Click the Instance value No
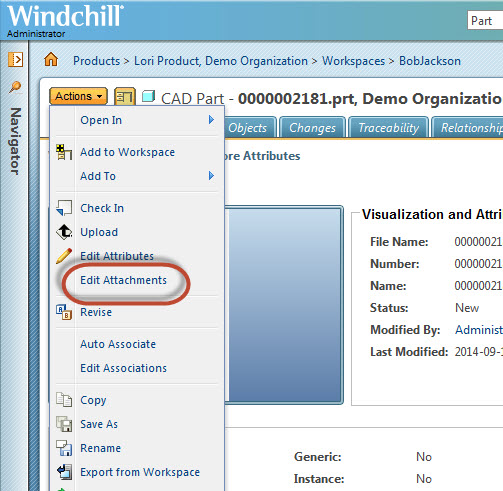Image resolution: width=503 pixels, height=491 pixels. [424, 479]
